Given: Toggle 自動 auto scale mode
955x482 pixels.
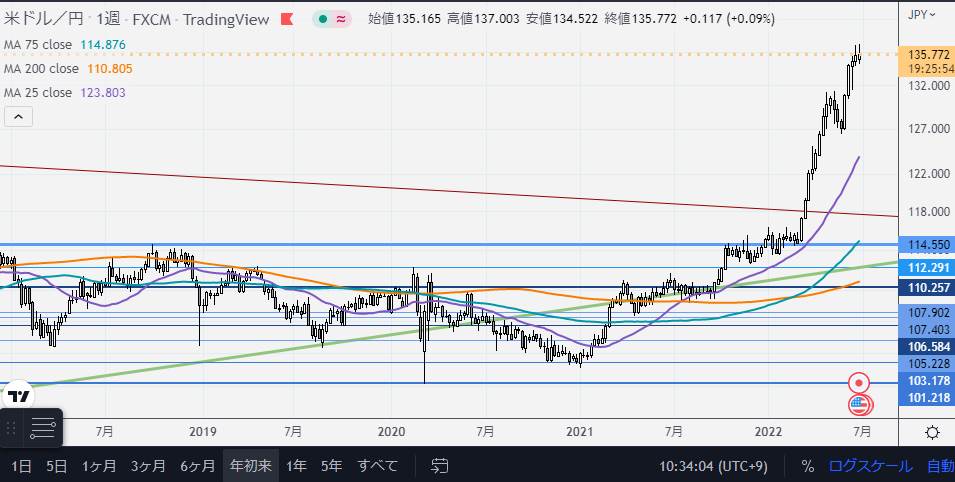Looking at the screenshot, I should [940, 466].
